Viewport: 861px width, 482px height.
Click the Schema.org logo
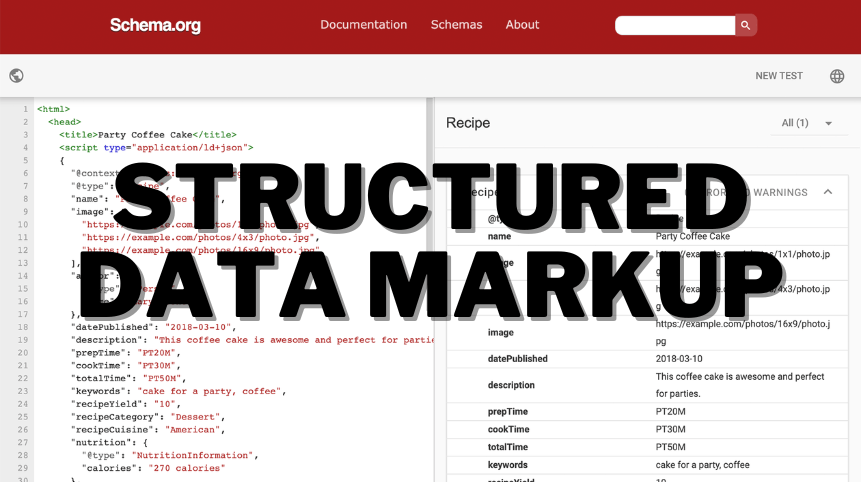point(155,25)
